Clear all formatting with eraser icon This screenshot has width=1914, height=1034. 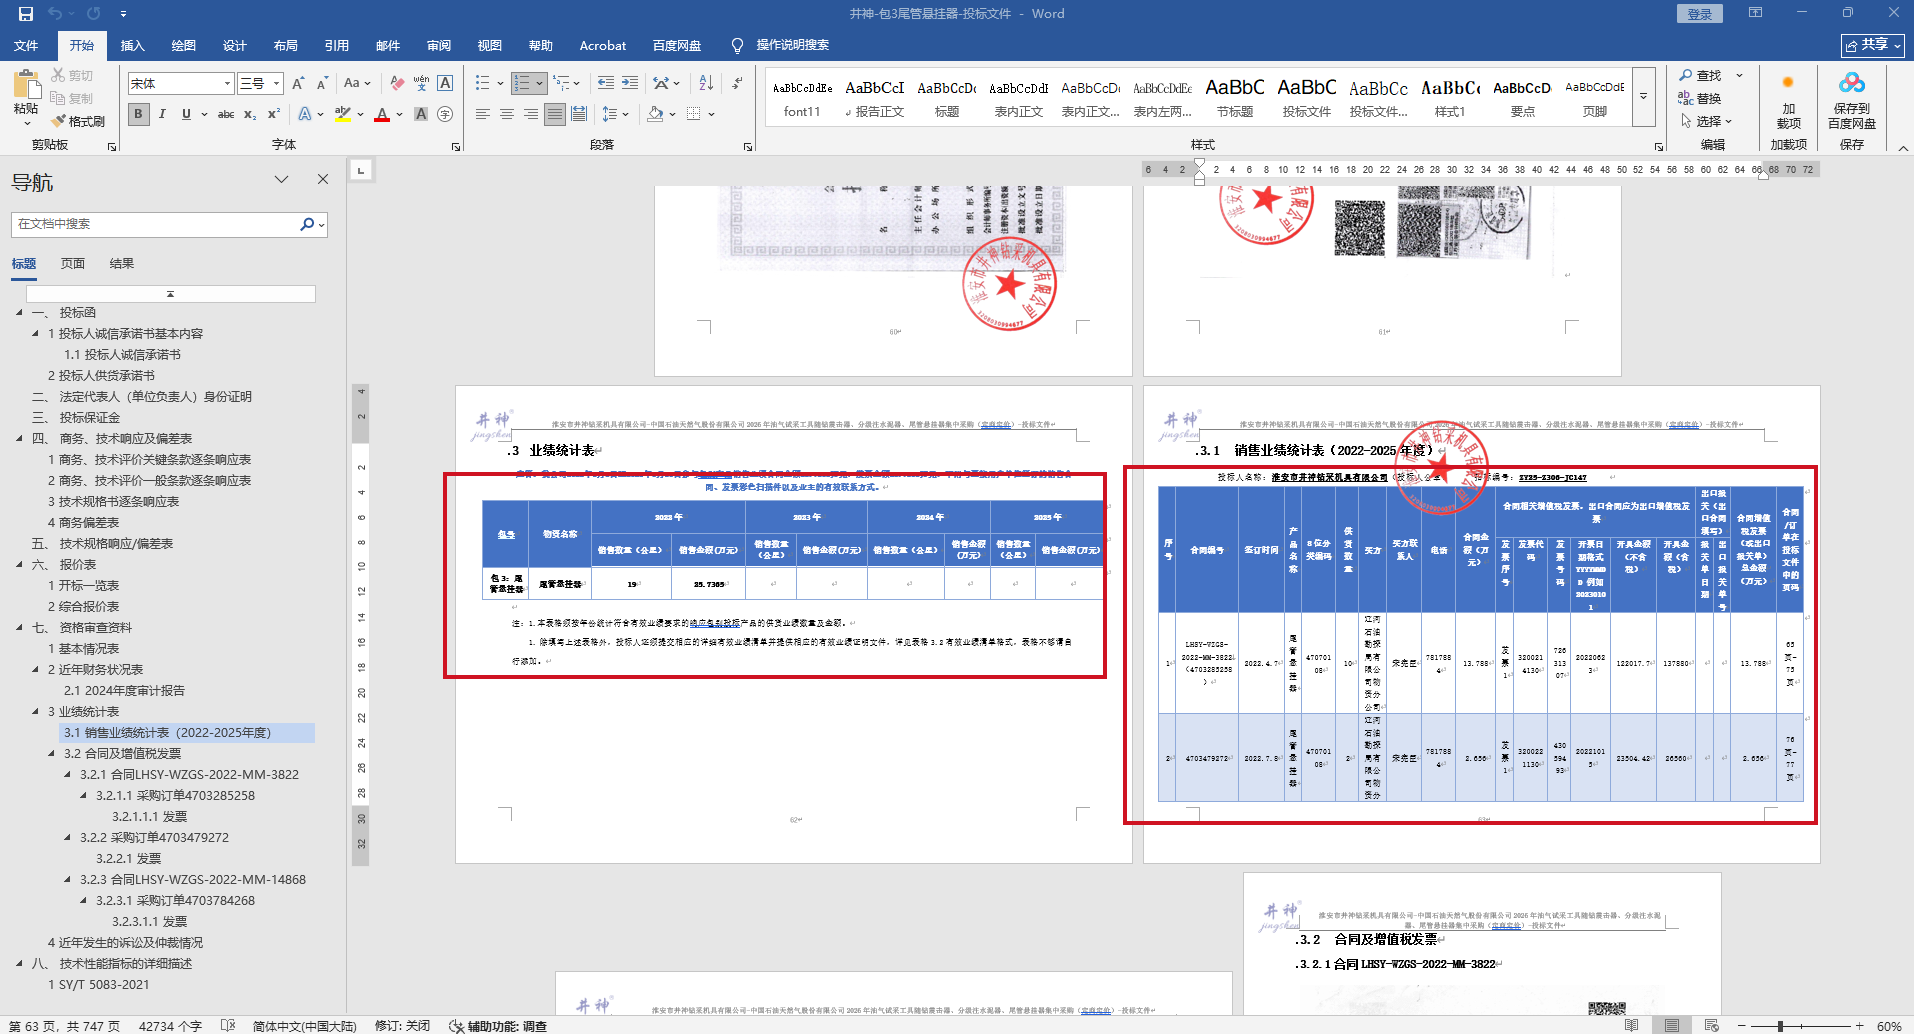tap(397, 83)
